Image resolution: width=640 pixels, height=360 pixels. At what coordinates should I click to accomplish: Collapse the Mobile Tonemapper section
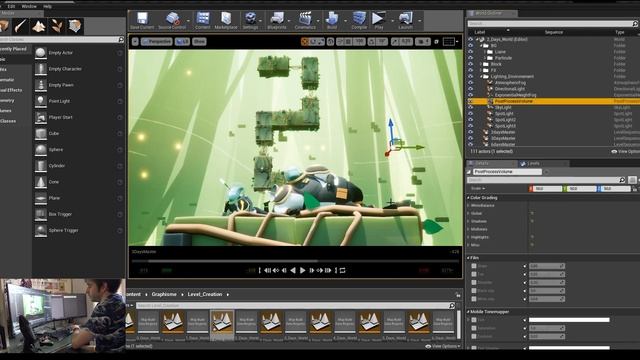tap(469, 312)
